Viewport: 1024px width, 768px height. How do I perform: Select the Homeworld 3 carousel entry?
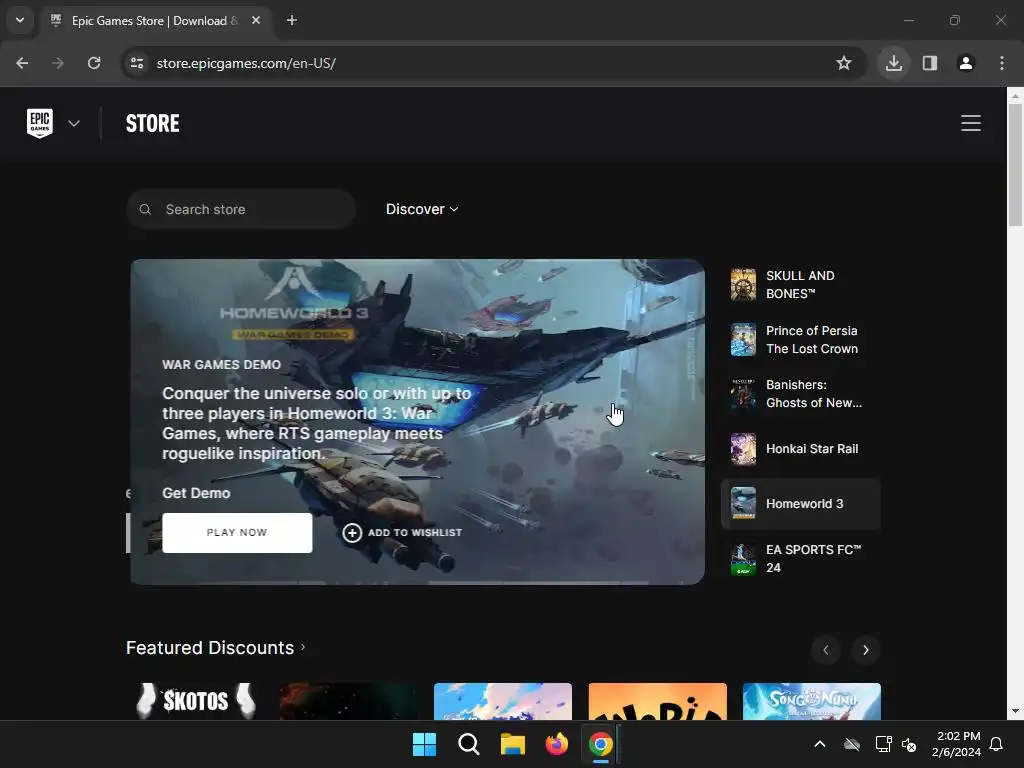coord(801,504)
